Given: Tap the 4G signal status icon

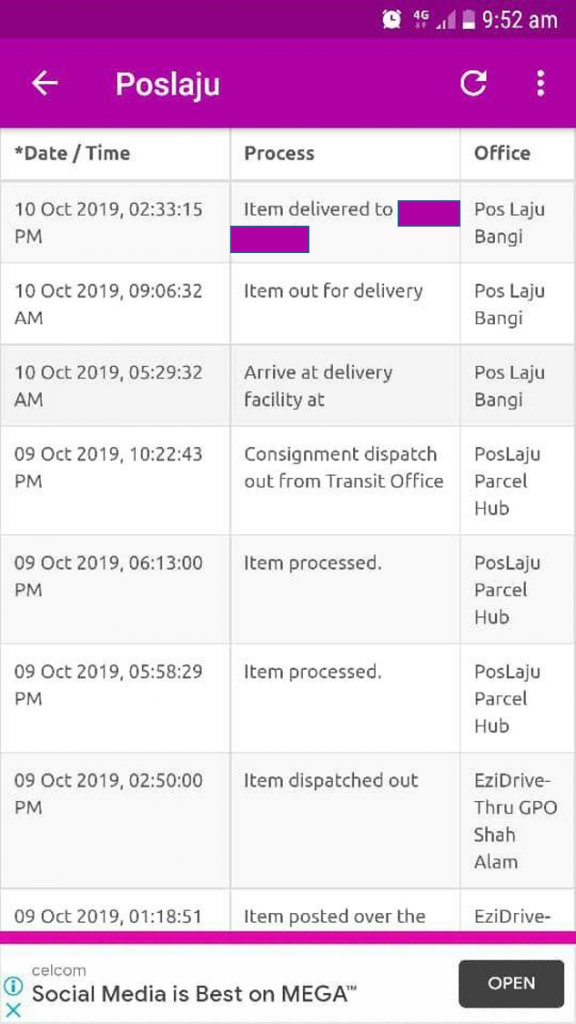Looking at the screenshot, I should (x=421, y=20).
